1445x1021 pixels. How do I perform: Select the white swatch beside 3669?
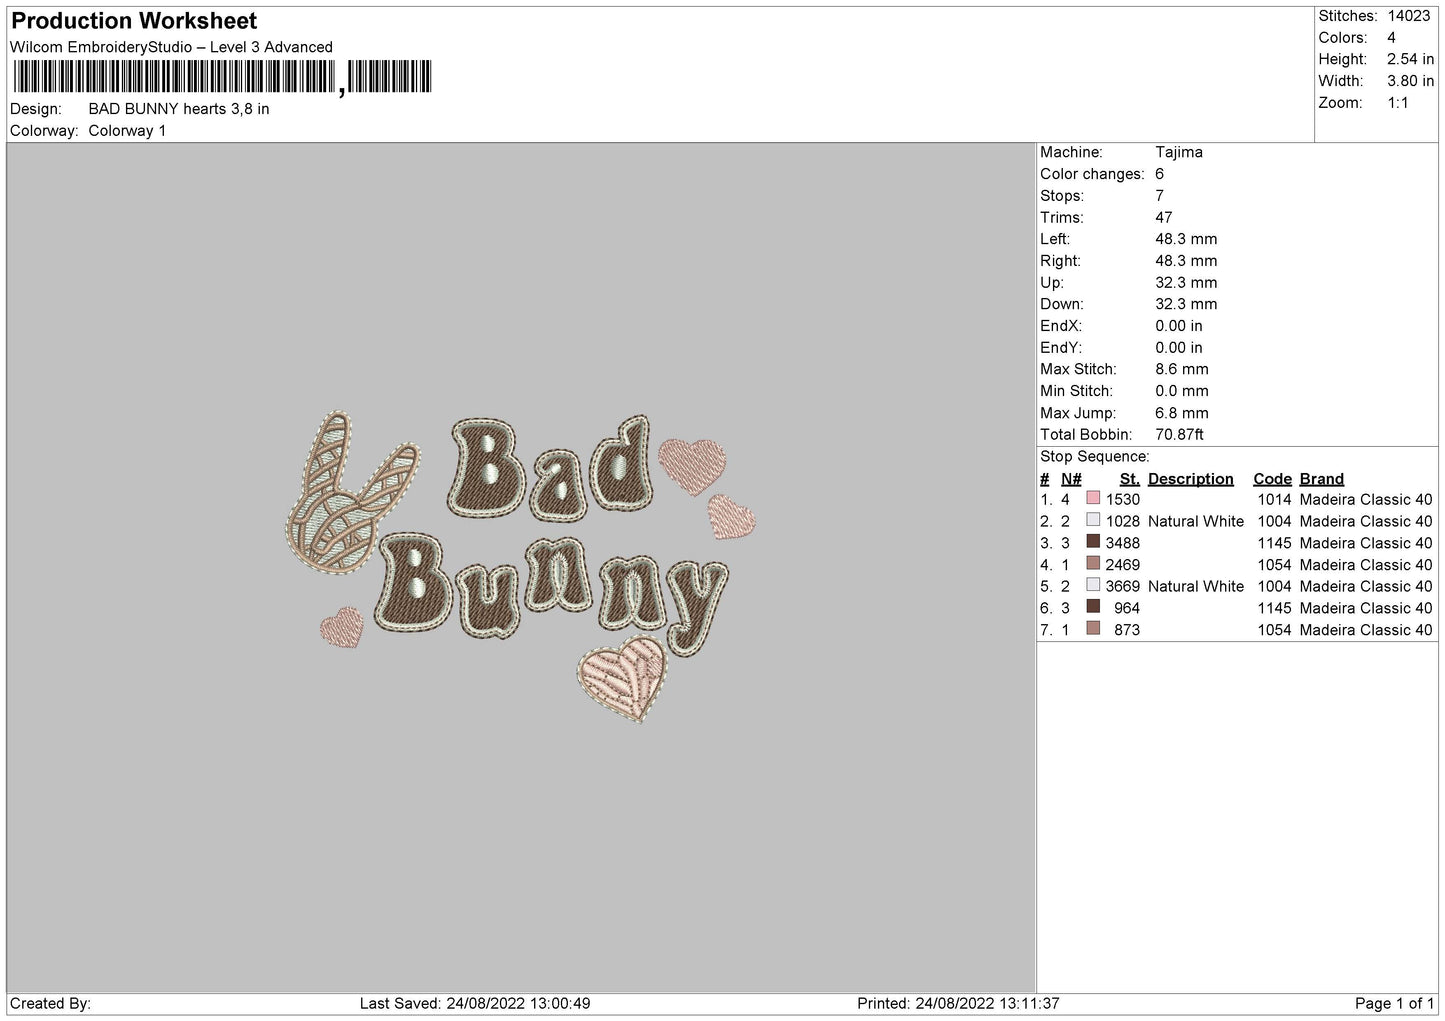click(x=1093, y=586)
